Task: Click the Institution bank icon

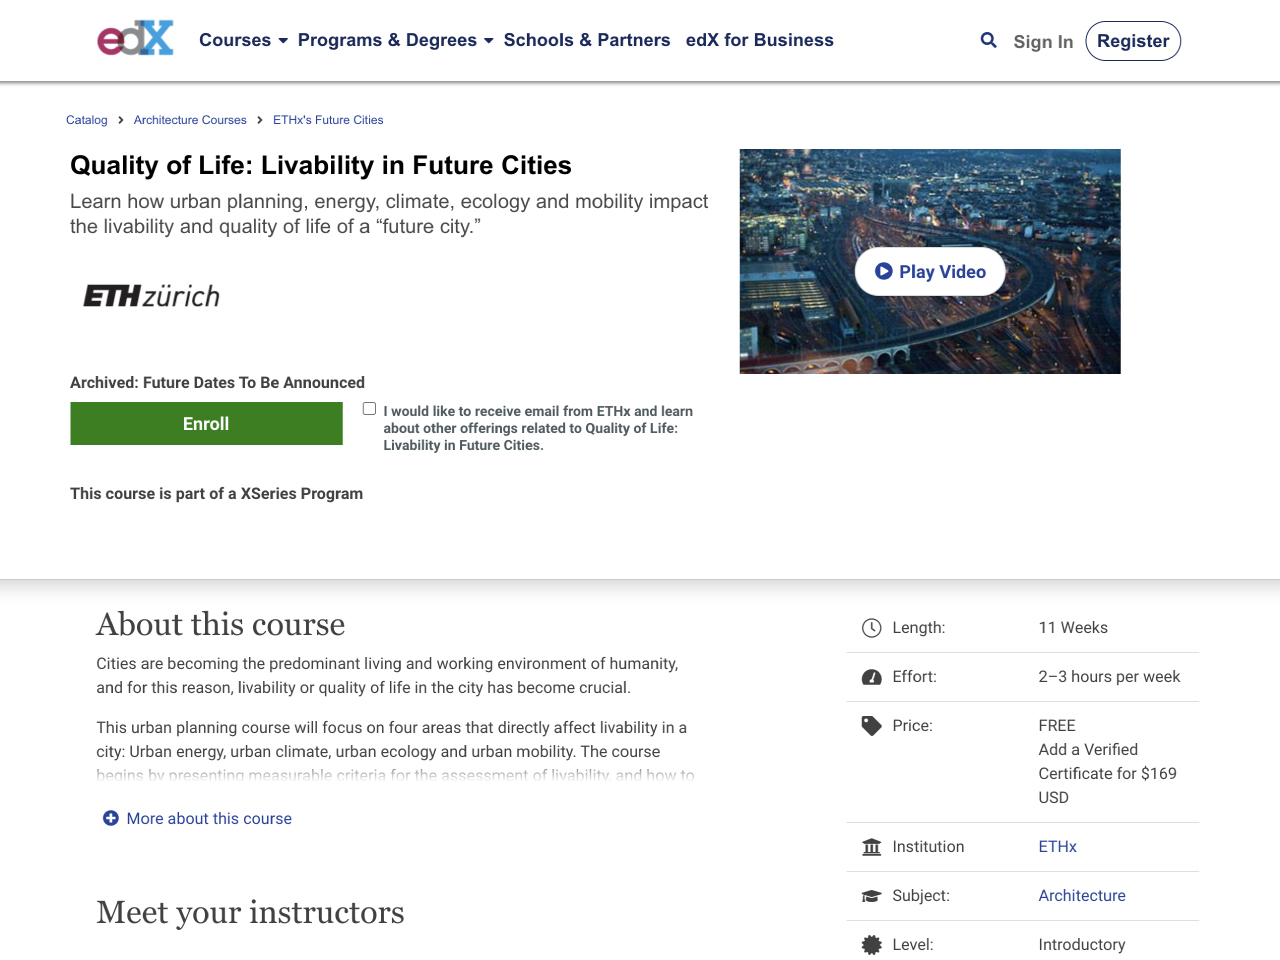Action: click(x=869, y=846)
